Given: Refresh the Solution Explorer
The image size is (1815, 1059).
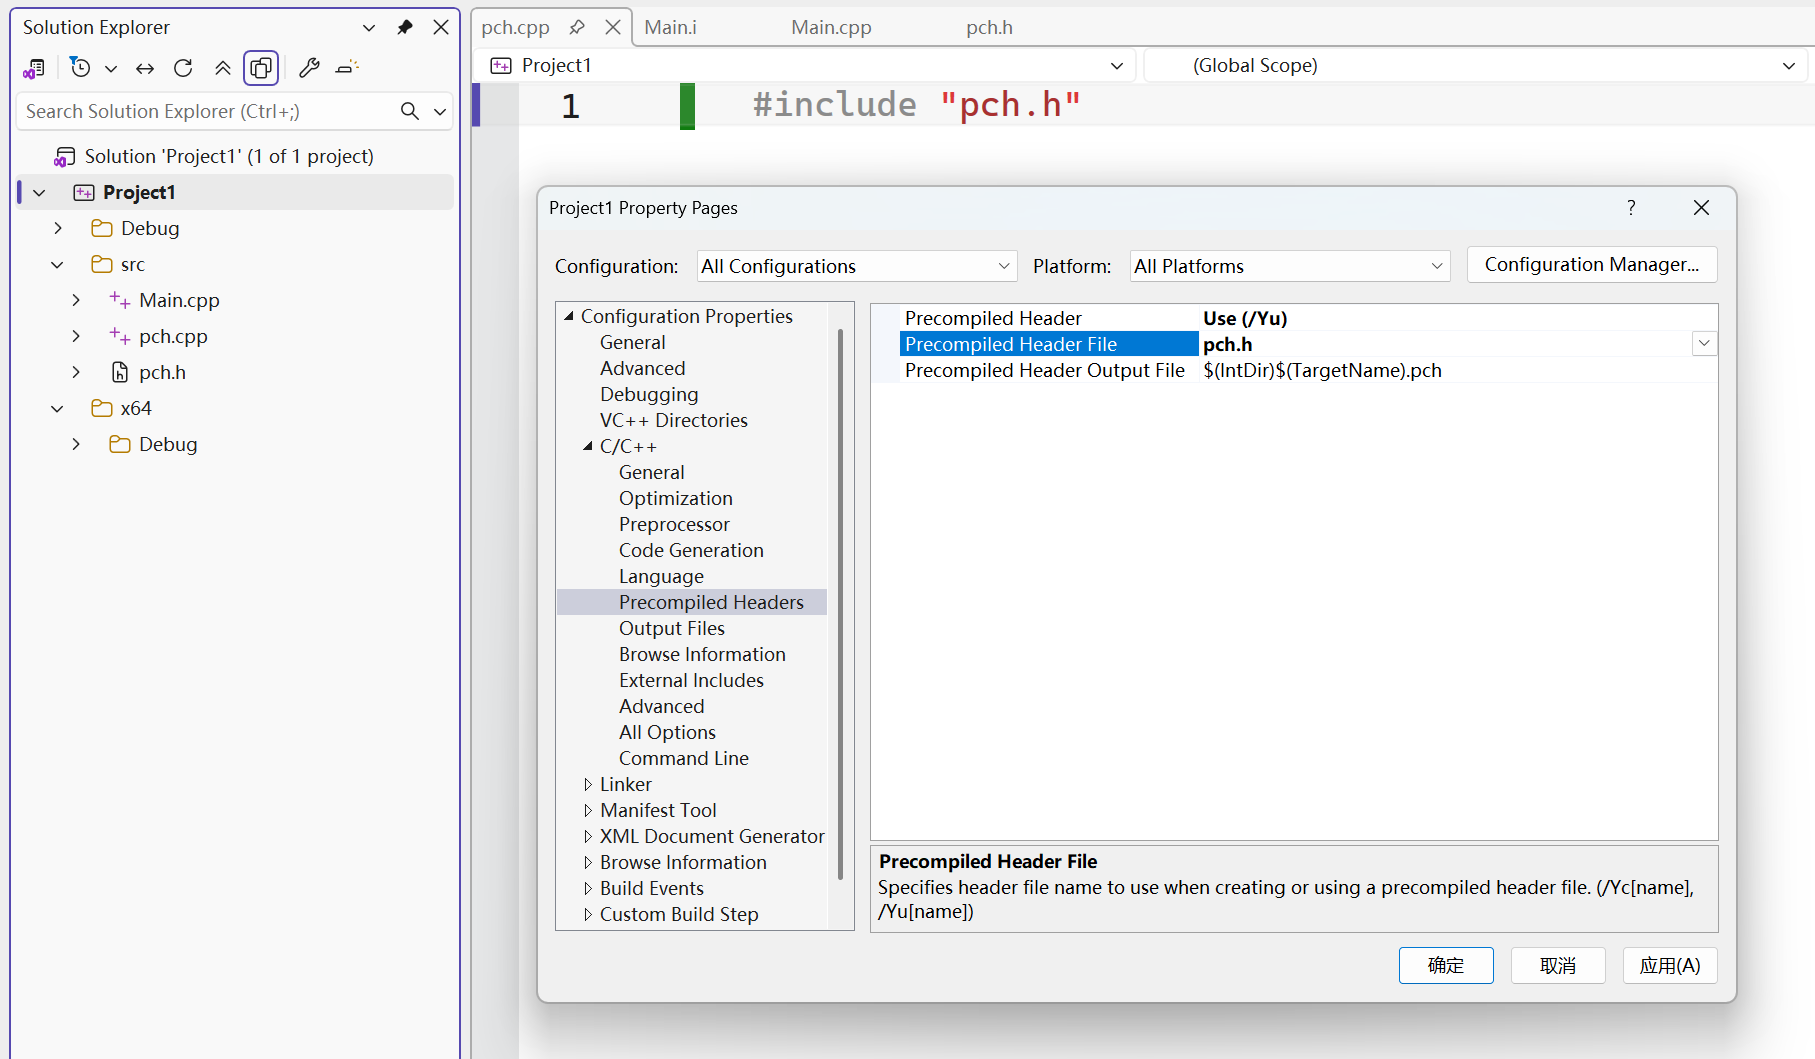Looking at the screenshot, I should pos(183,68).
